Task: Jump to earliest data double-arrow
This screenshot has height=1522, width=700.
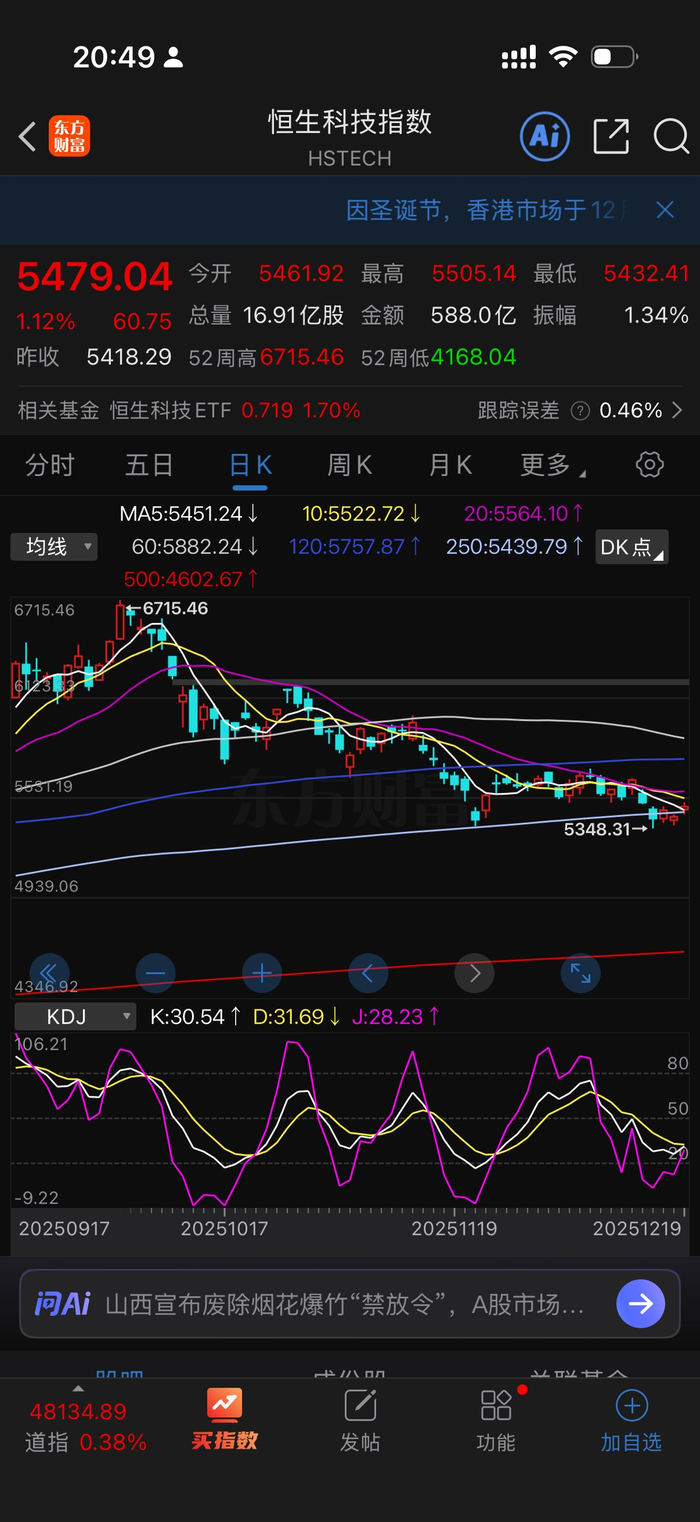Action: point(49,972)
